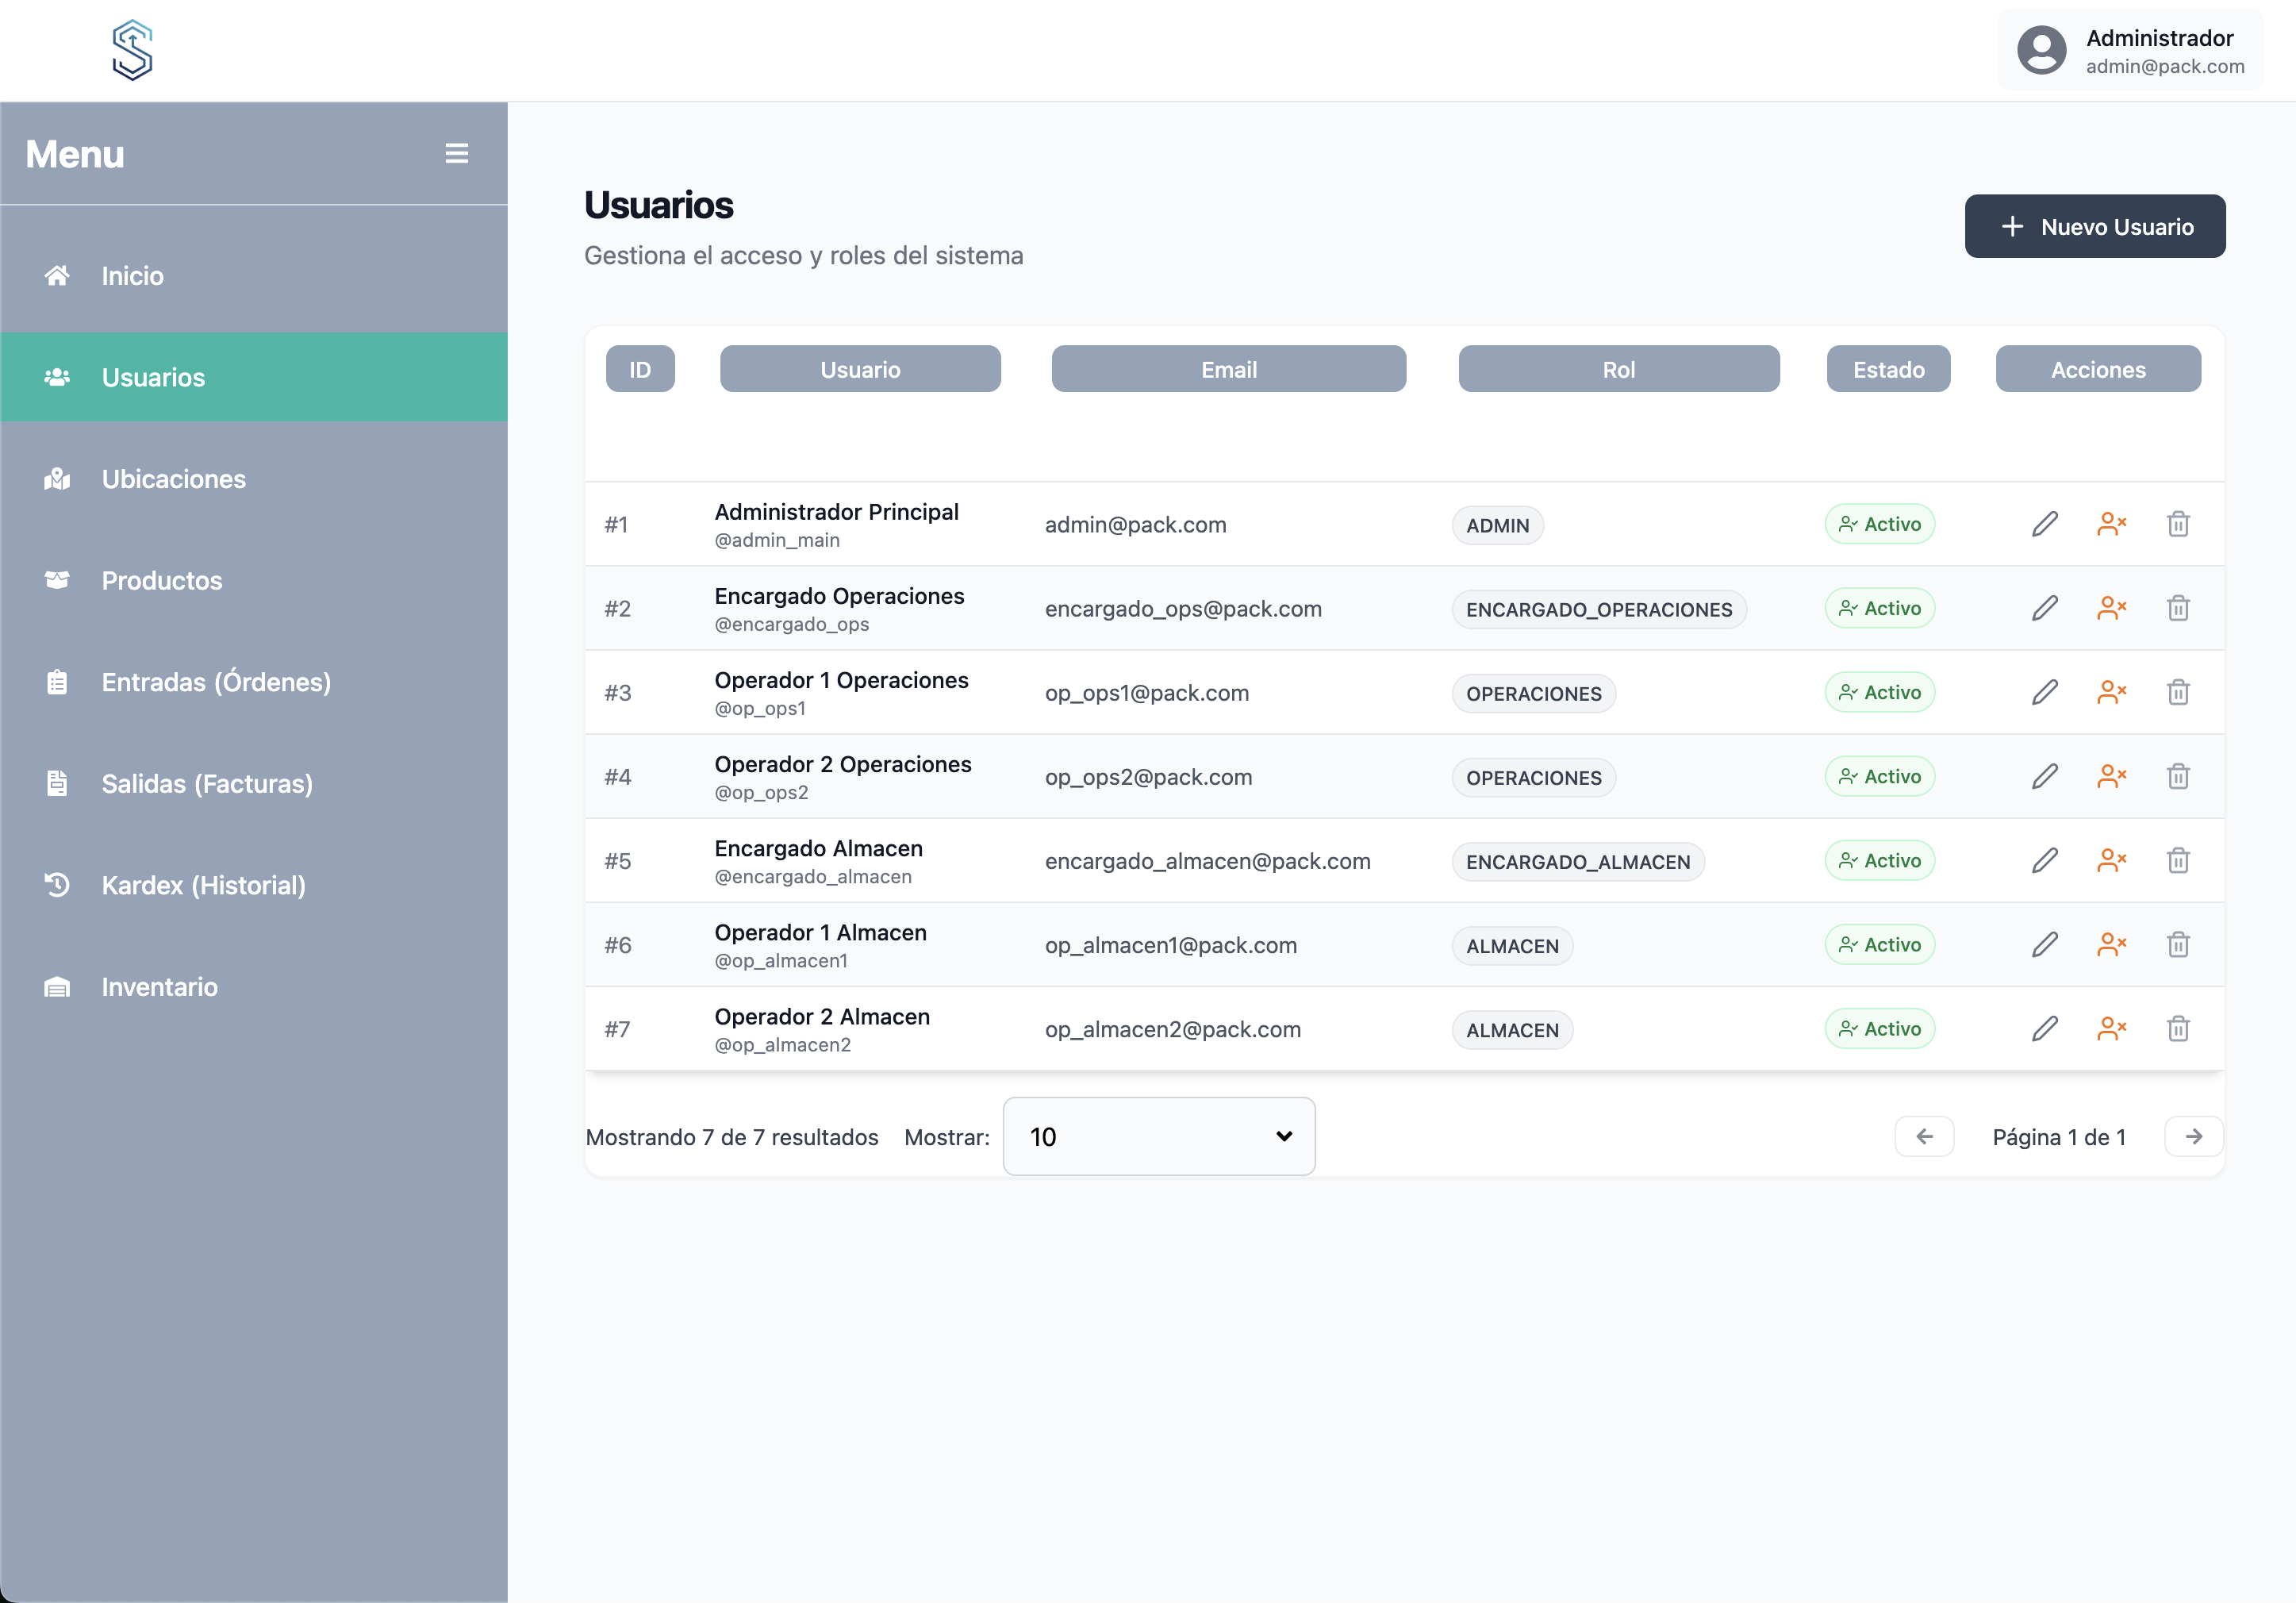Click trash icon for Encargado Operaciones row
2296x1603 pixels.
[2178, 608]
